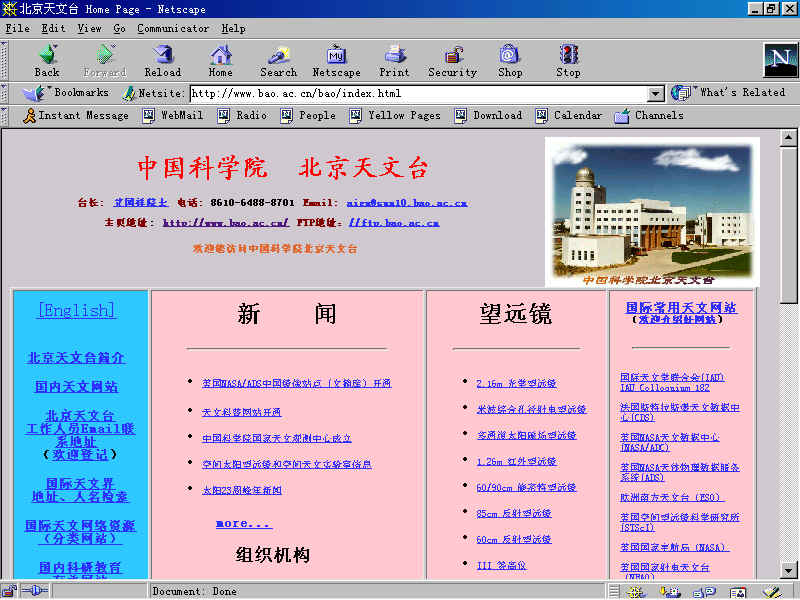Viewport: 800px width, 600px height.
Task: Open the Edit menu
Action: click(x=54, y=29)
